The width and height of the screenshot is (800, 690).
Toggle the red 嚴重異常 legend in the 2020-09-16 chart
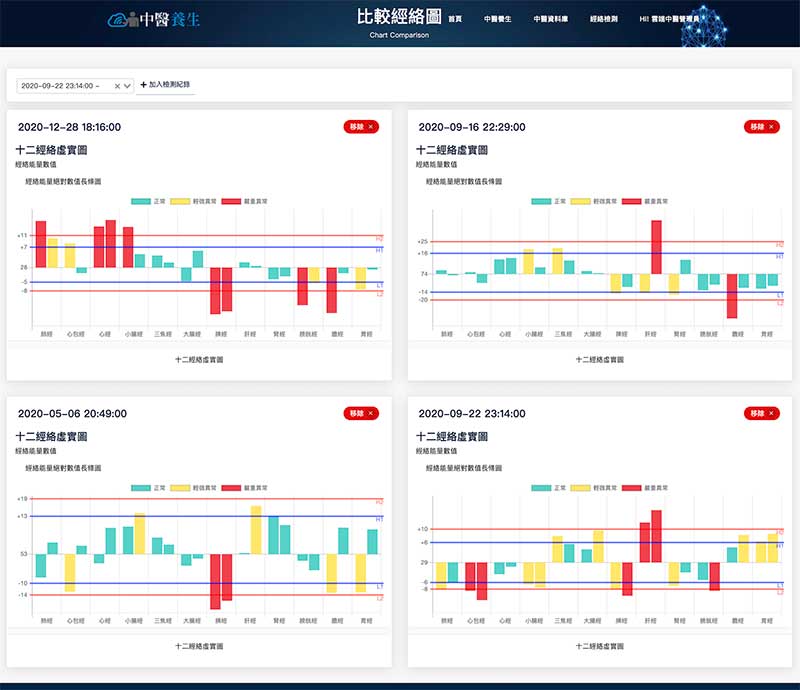645,202
